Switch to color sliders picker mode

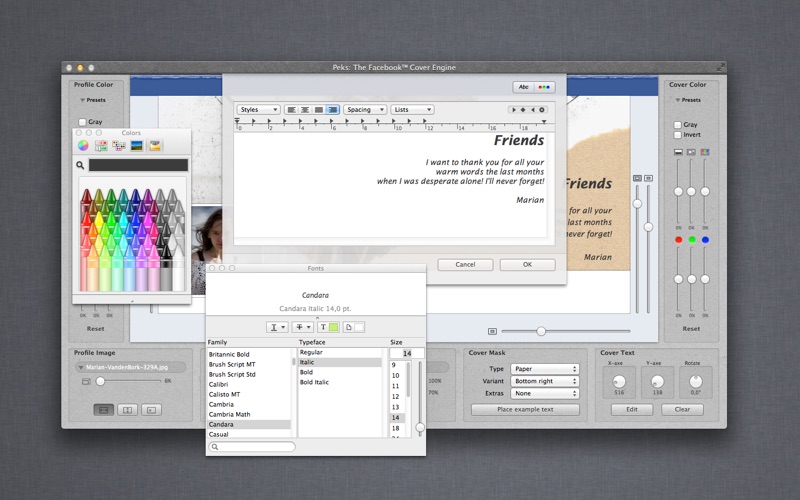(101, 146)
